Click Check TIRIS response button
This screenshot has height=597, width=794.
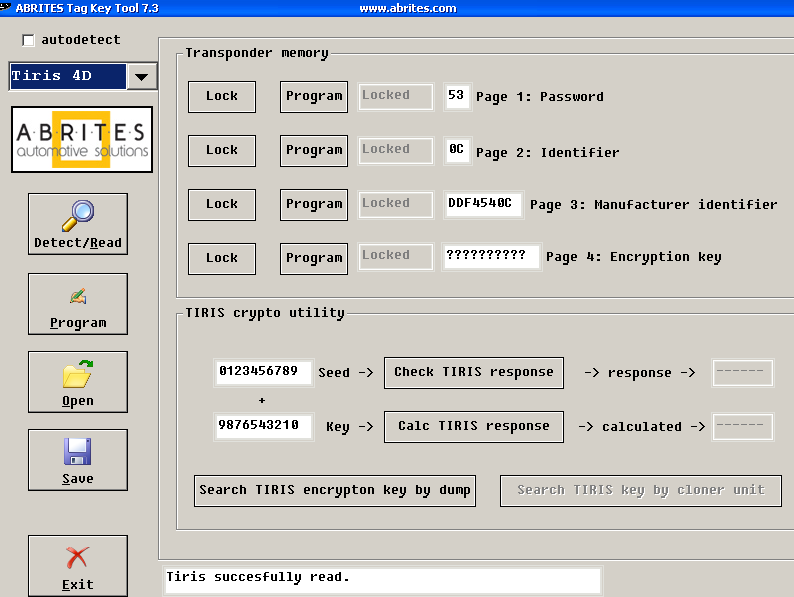point(474,373)
